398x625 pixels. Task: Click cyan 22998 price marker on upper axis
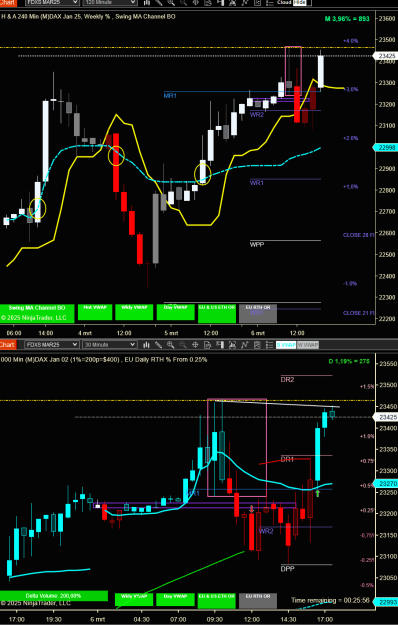point(386,147)
